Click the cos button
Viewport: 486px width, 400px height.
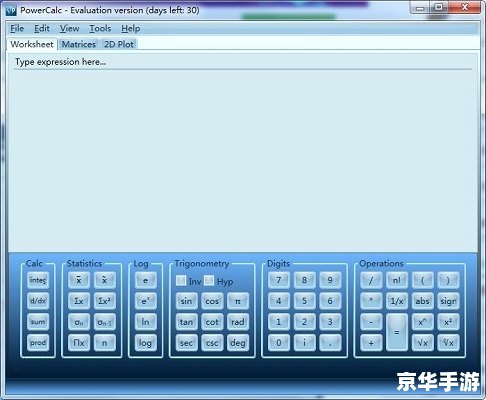tap(212, 301)
